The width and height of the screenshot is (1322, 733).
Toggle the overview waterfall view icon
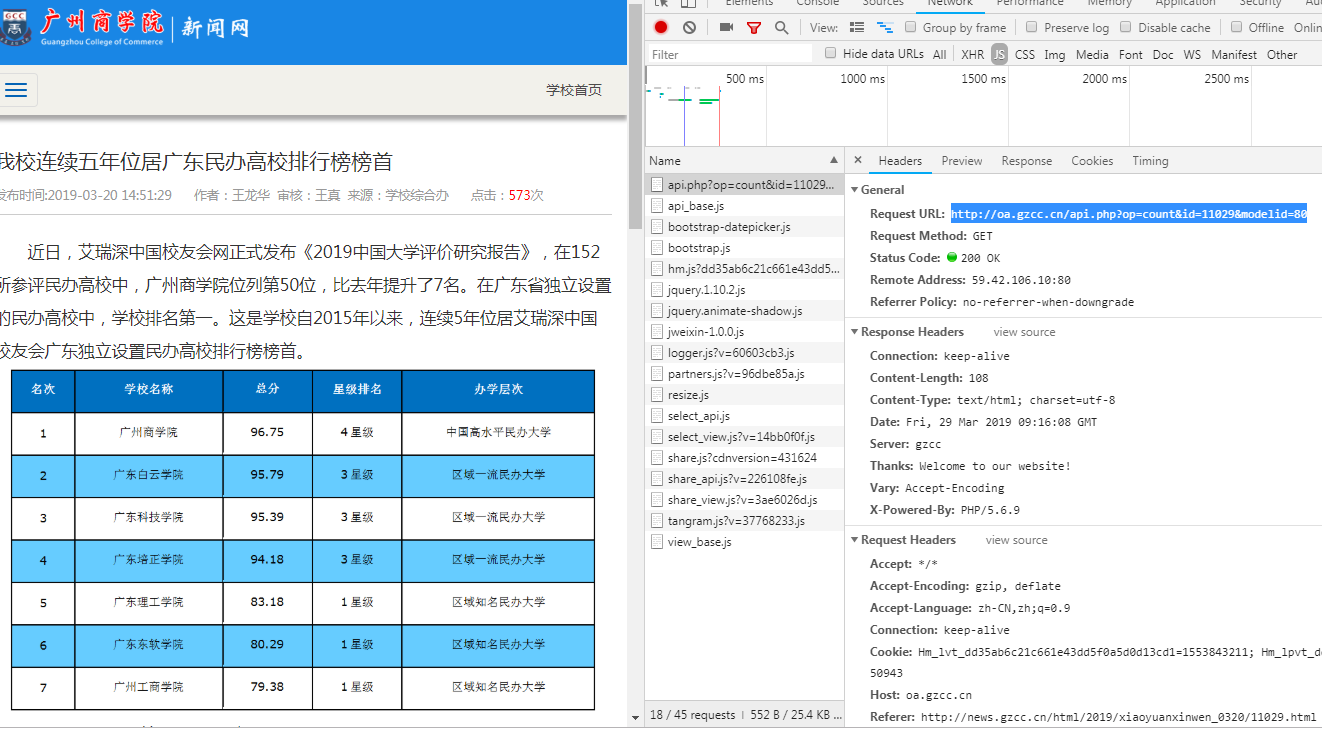(x=884, y=28)
